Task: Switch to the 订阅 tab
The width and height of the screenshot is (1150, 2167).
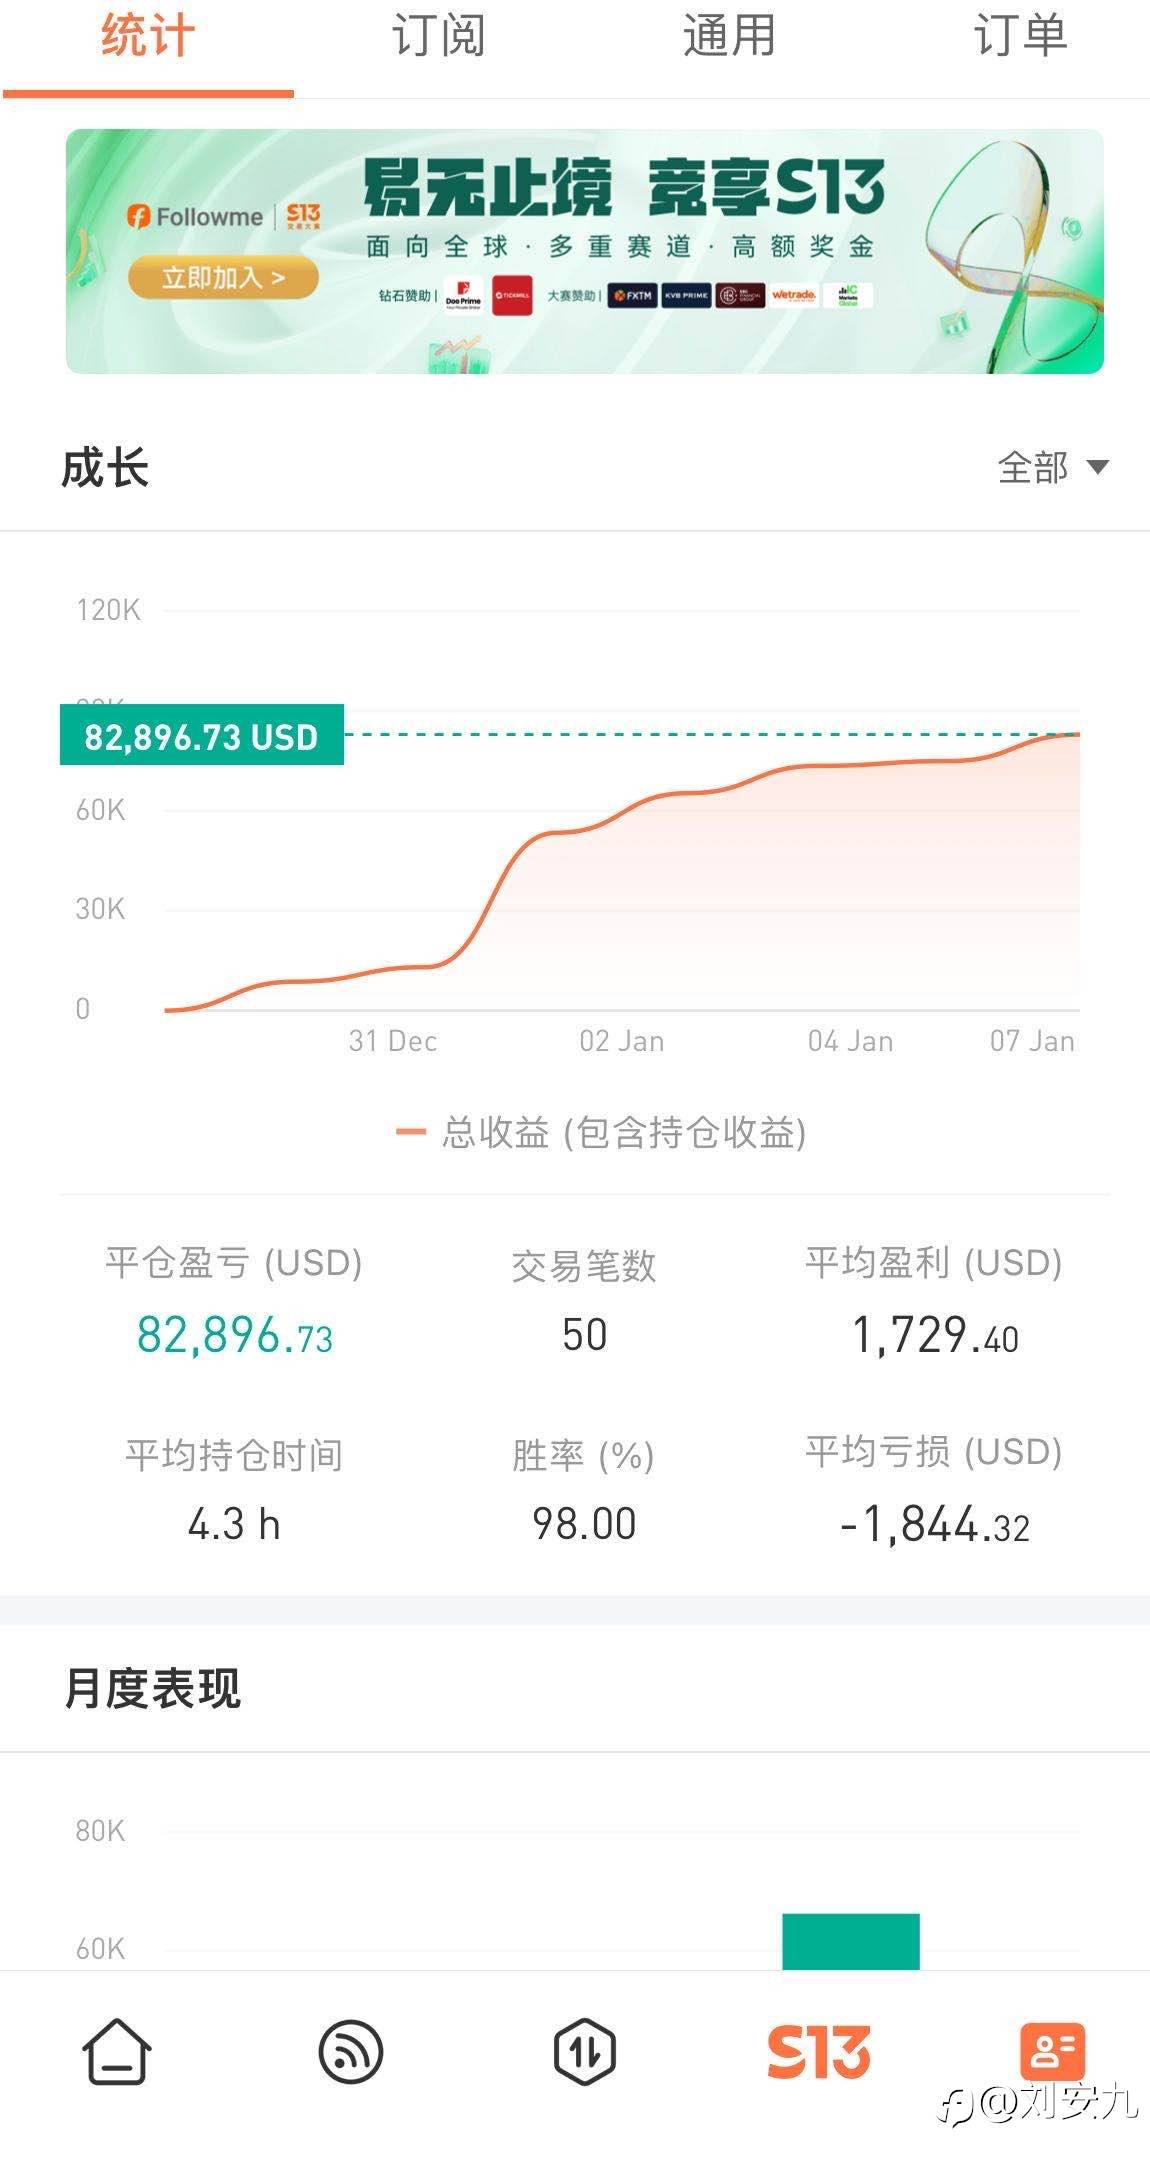Action: click(438, 37)
